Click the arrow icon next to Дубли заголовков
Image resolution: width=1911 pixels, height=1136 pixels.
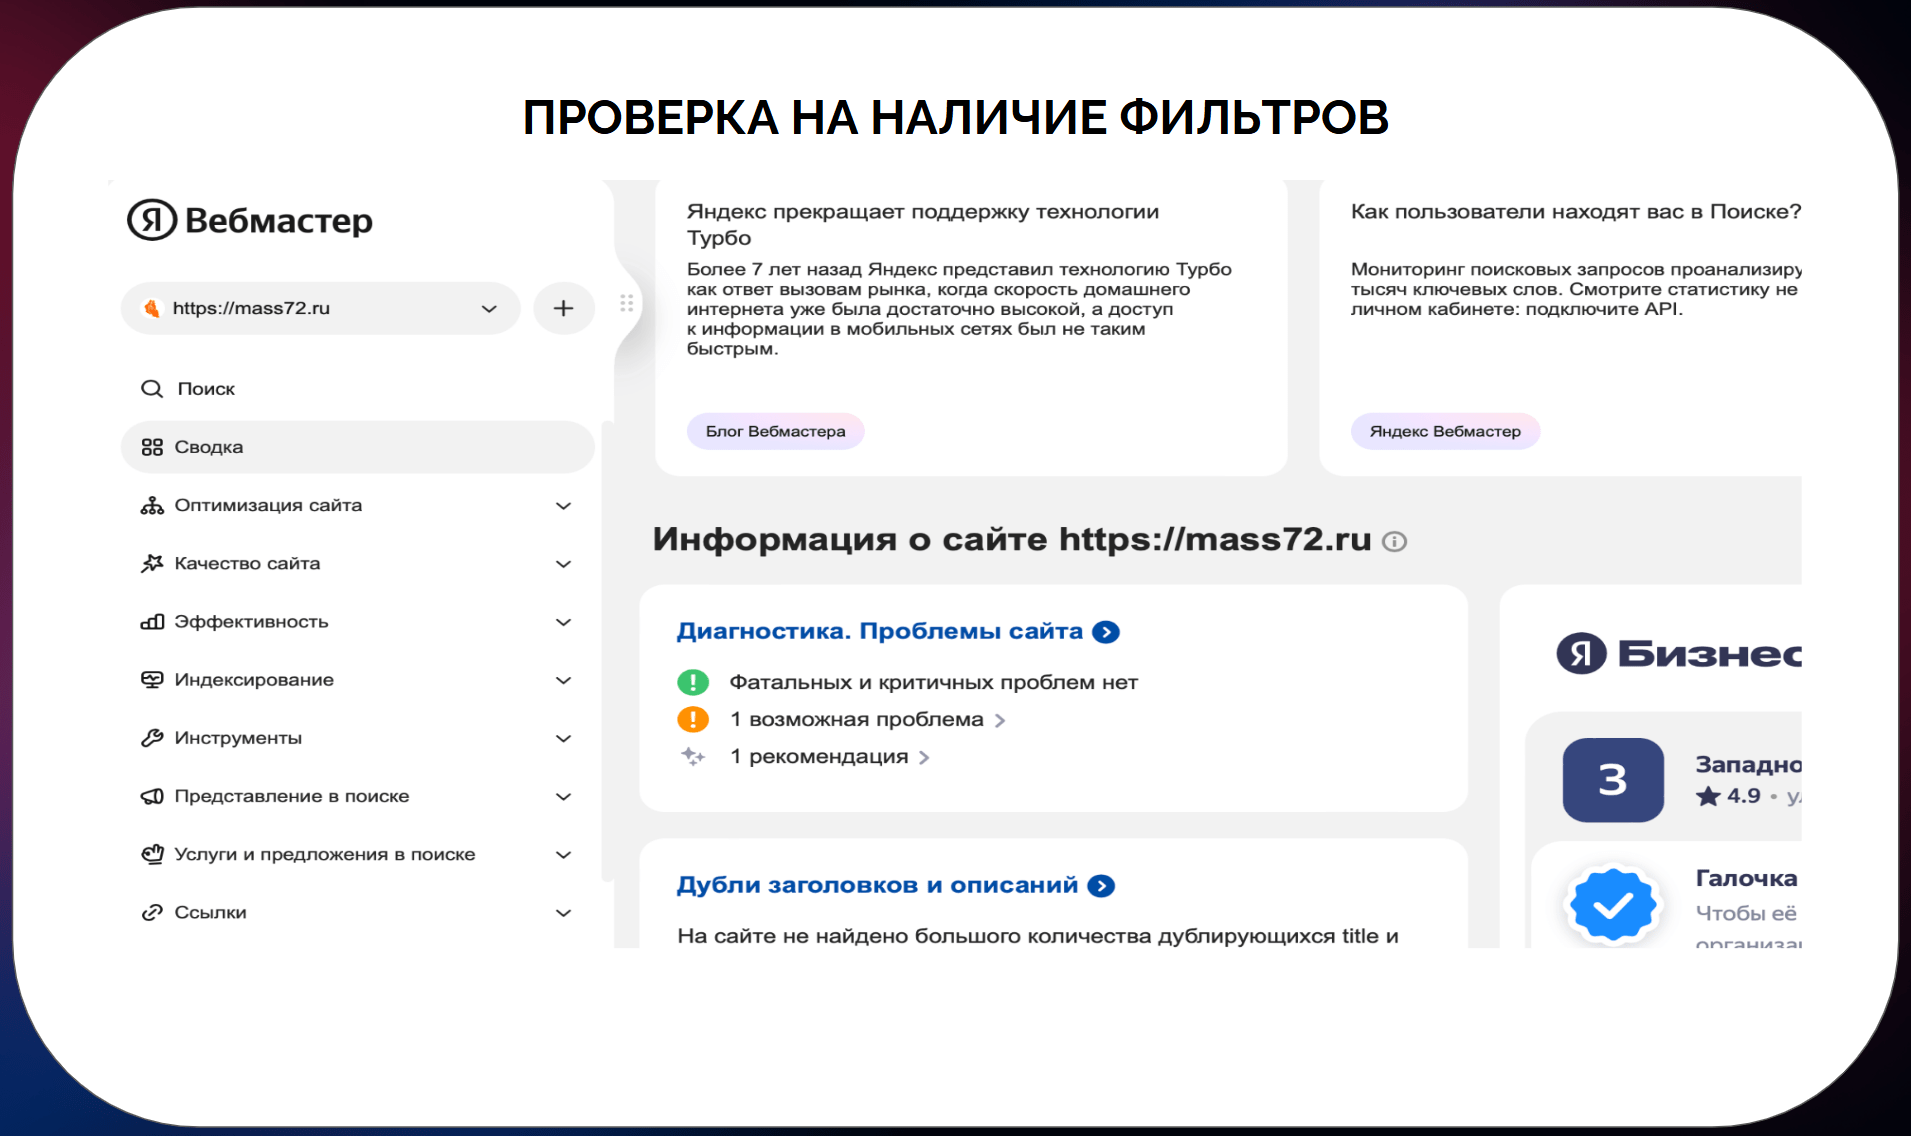tap(1101, 886)
